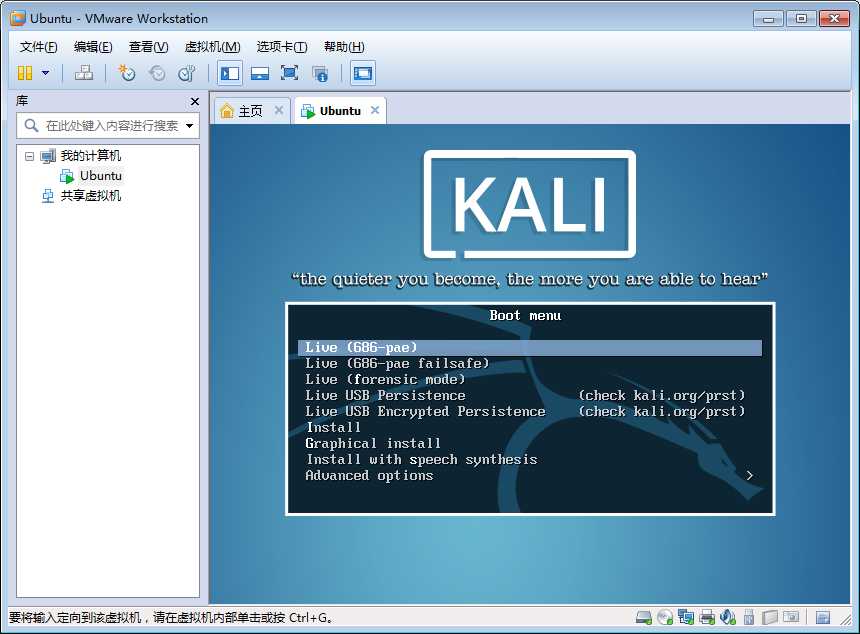Open the 帮助(H) menu
The image size is (860, 634).
(x=344, y=47)
